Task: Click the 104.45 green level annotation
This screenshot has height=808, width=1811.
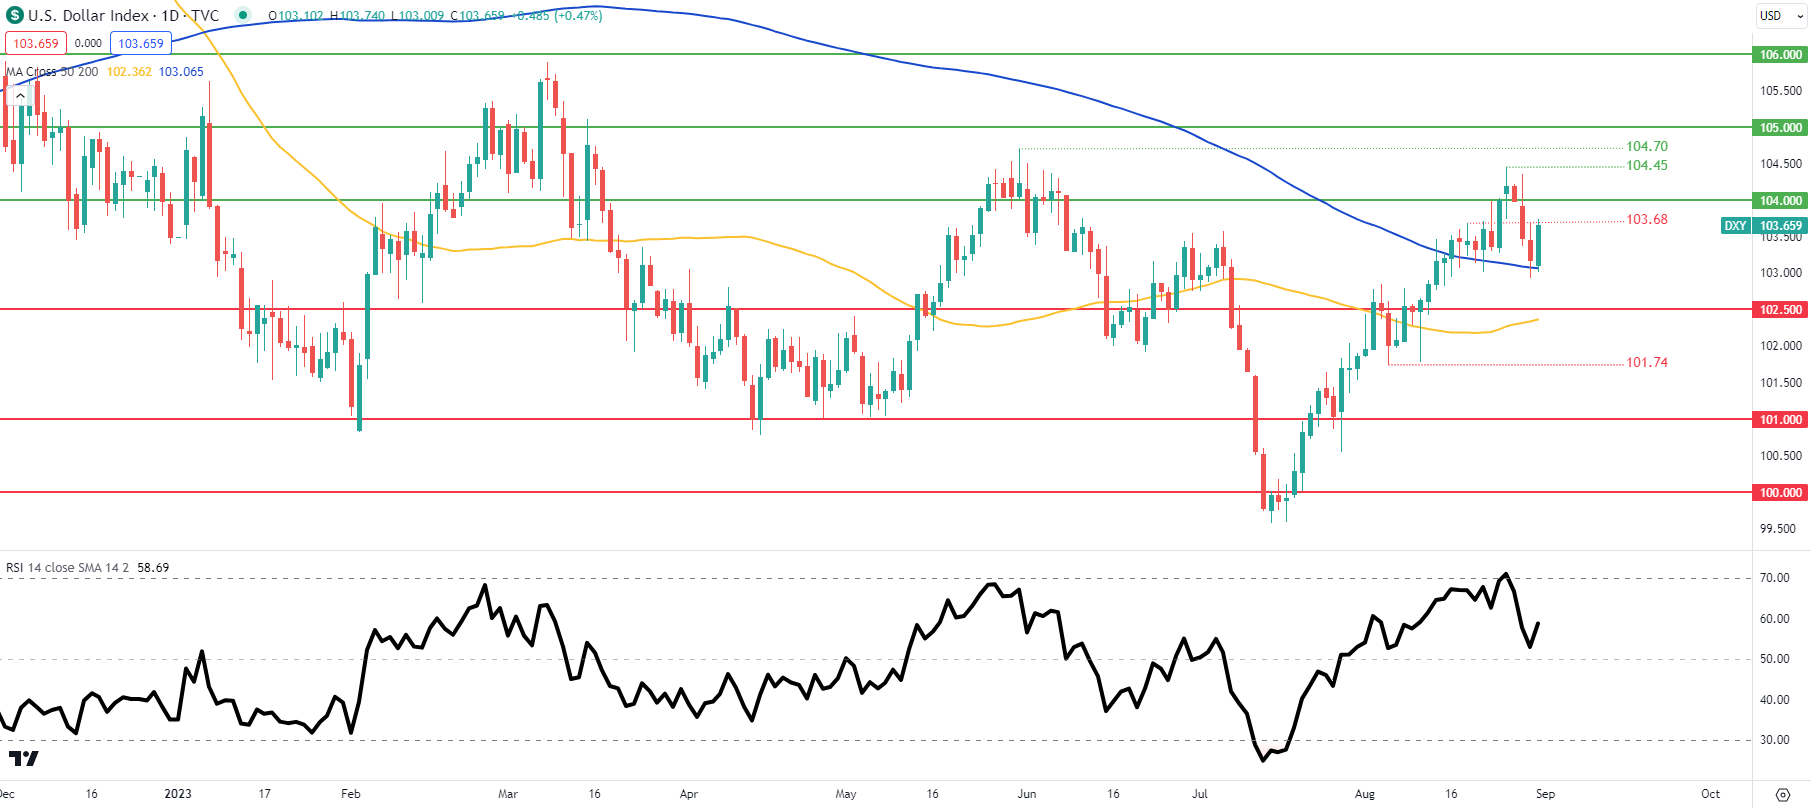Action: (1647, 165)
